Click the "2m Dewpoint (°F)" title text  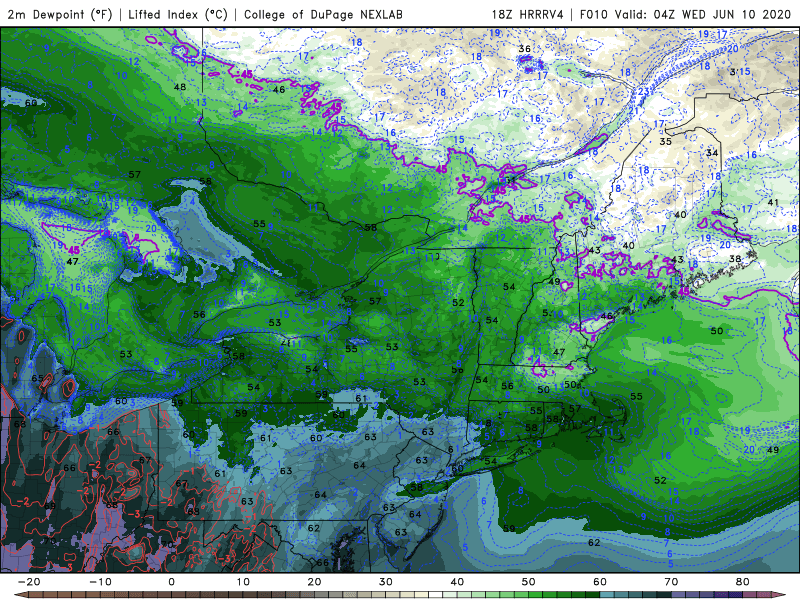[x=60, y=14]
